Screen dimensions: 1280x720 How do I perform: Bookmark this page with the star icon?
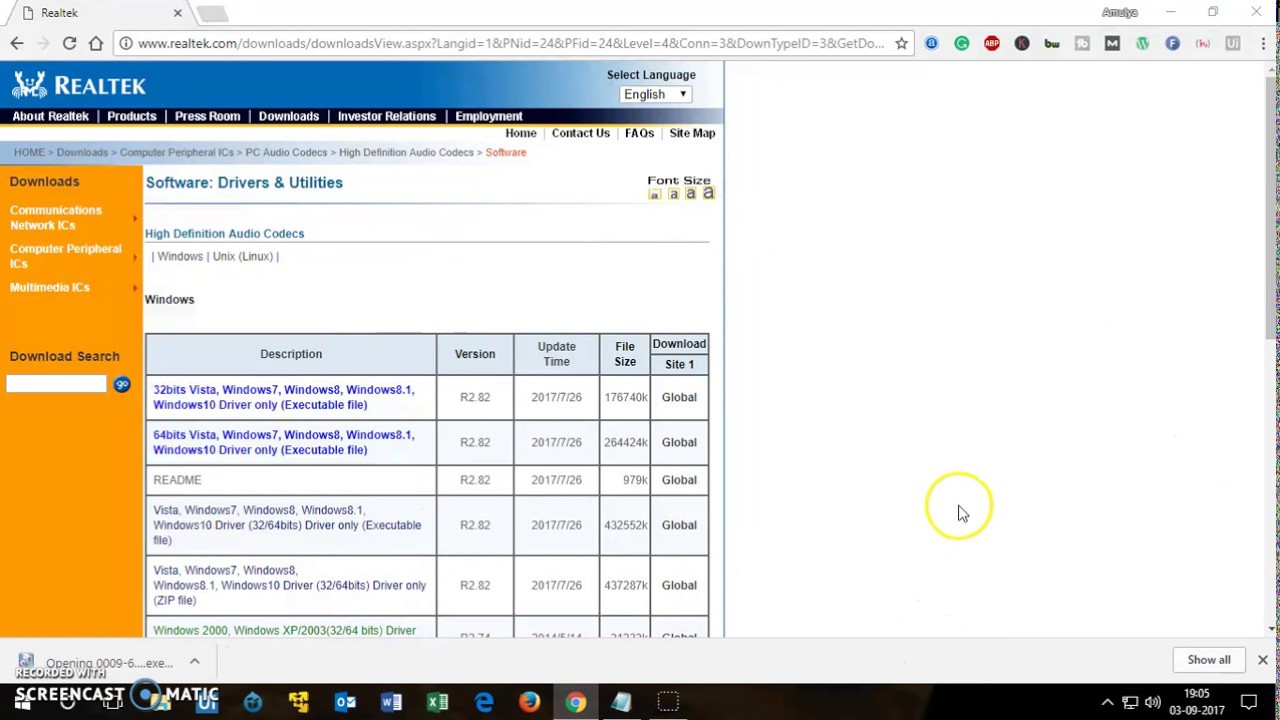click(x=901, y=43)
